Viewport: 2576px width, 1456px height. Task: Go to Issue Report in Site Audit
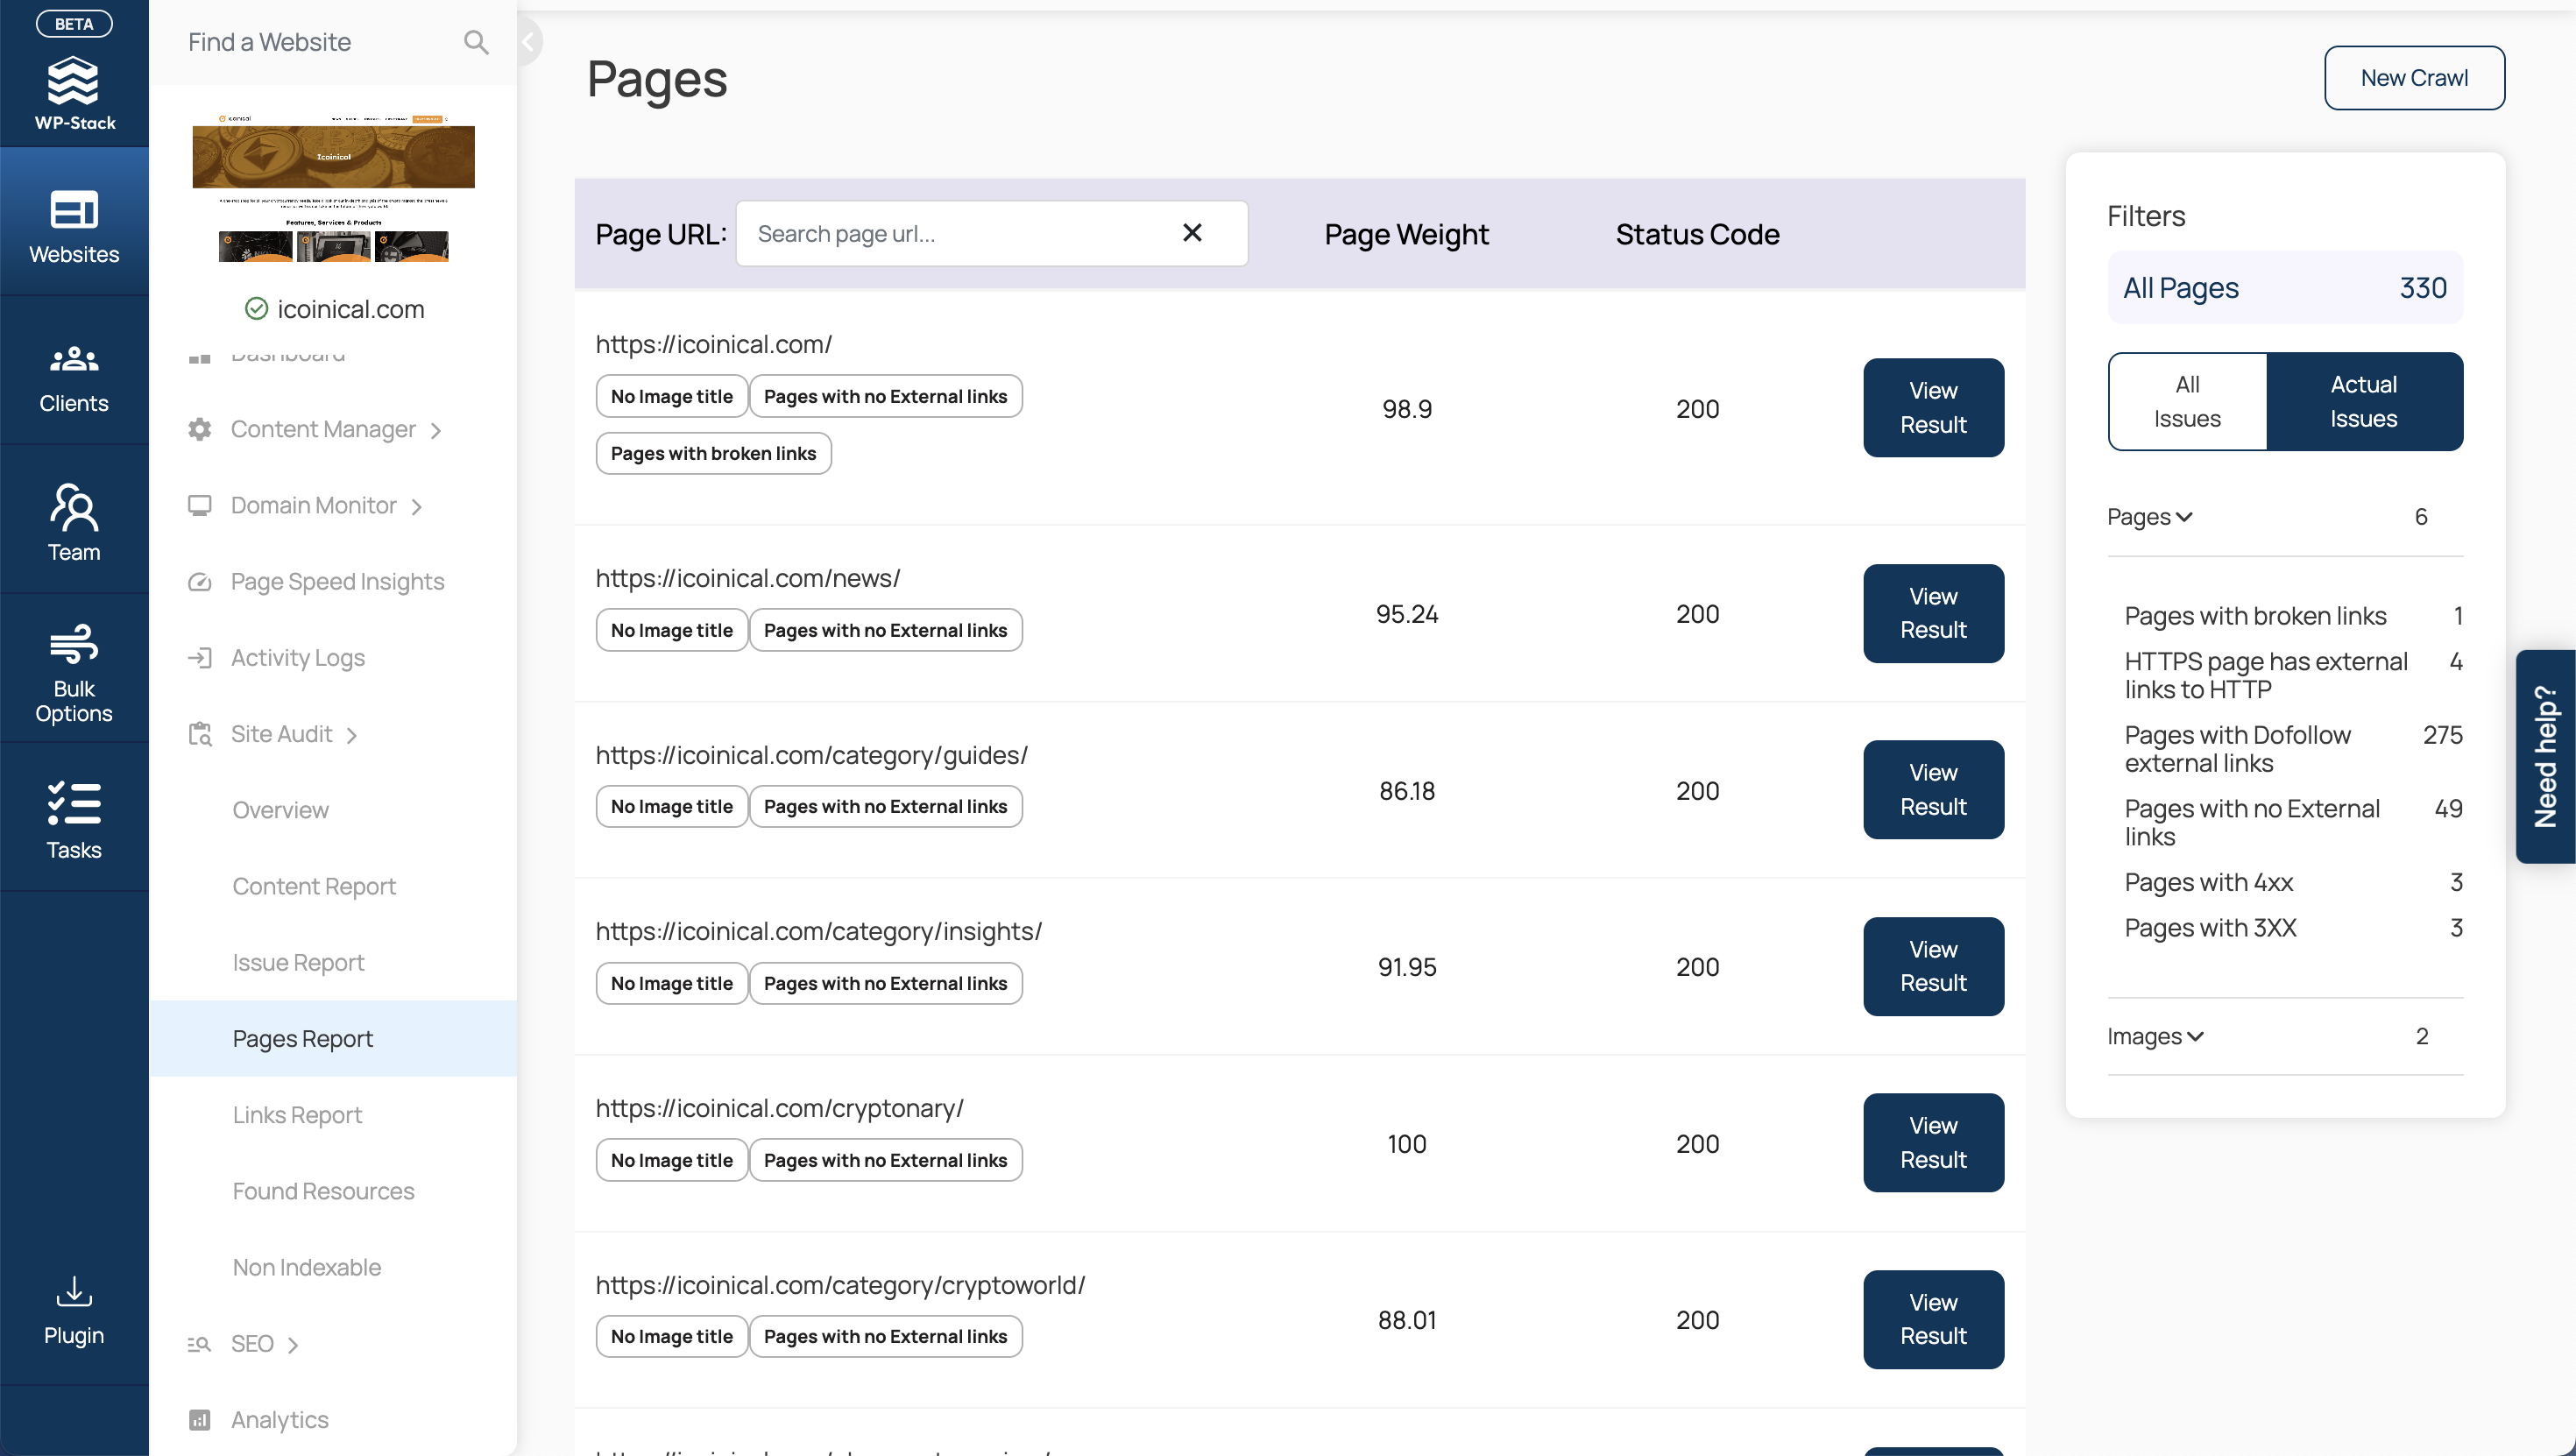(x=298, y=963)
